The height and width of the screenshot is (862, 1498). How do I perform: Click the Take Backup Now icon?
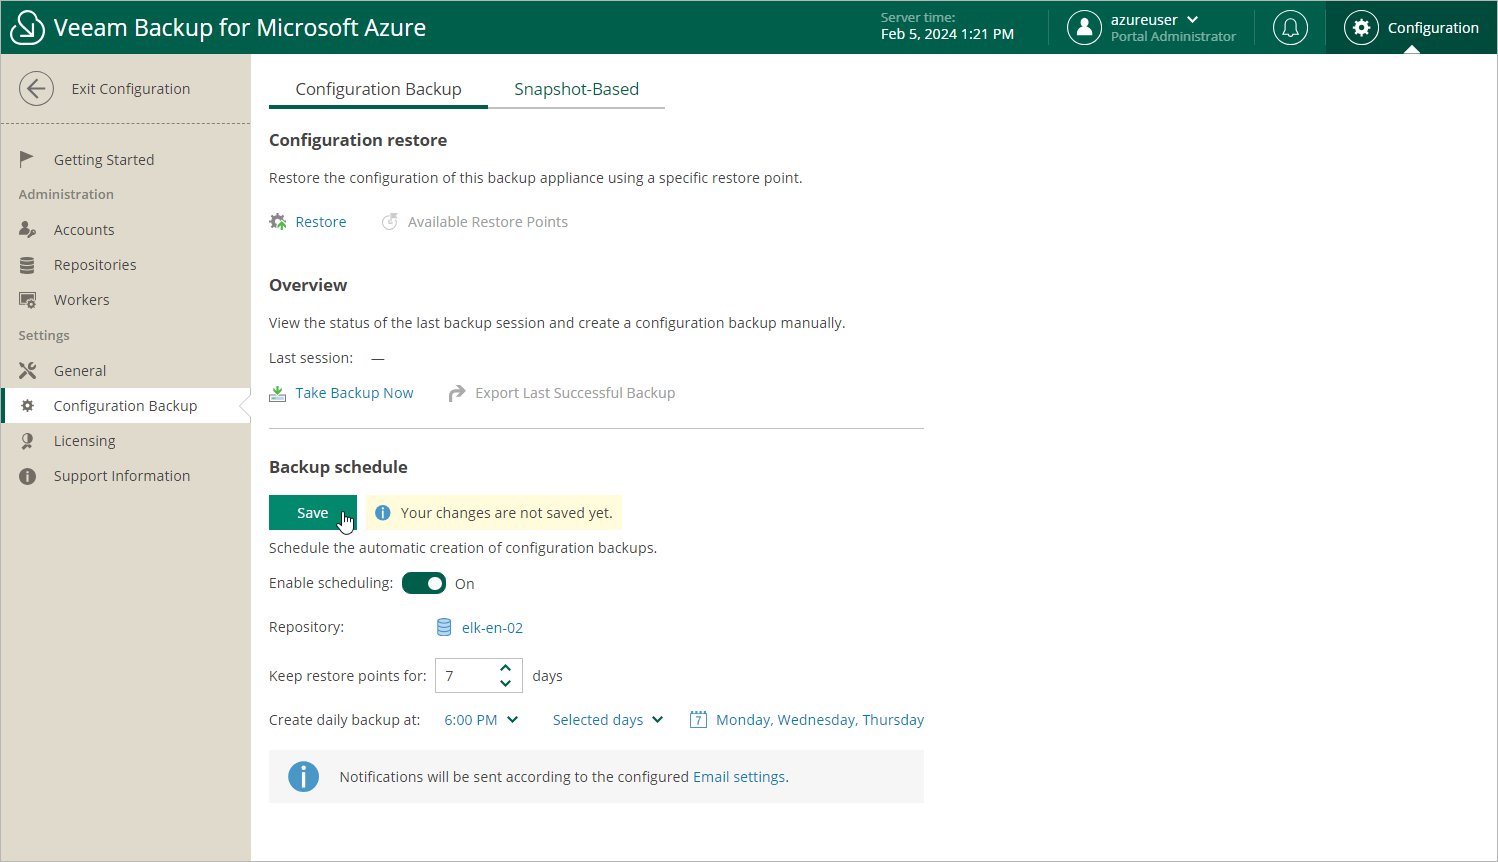click(278, 394)
